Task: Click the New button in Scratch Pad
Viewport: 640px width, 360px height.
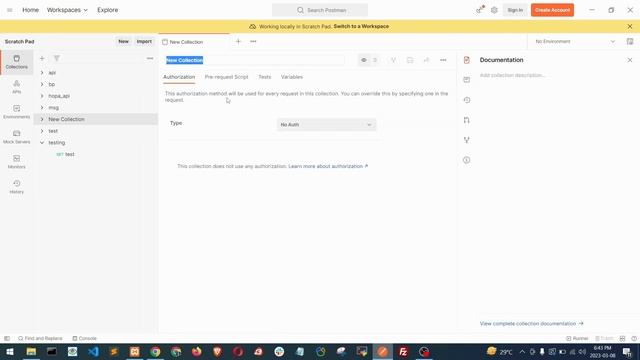Action: [x=123, y=41]
